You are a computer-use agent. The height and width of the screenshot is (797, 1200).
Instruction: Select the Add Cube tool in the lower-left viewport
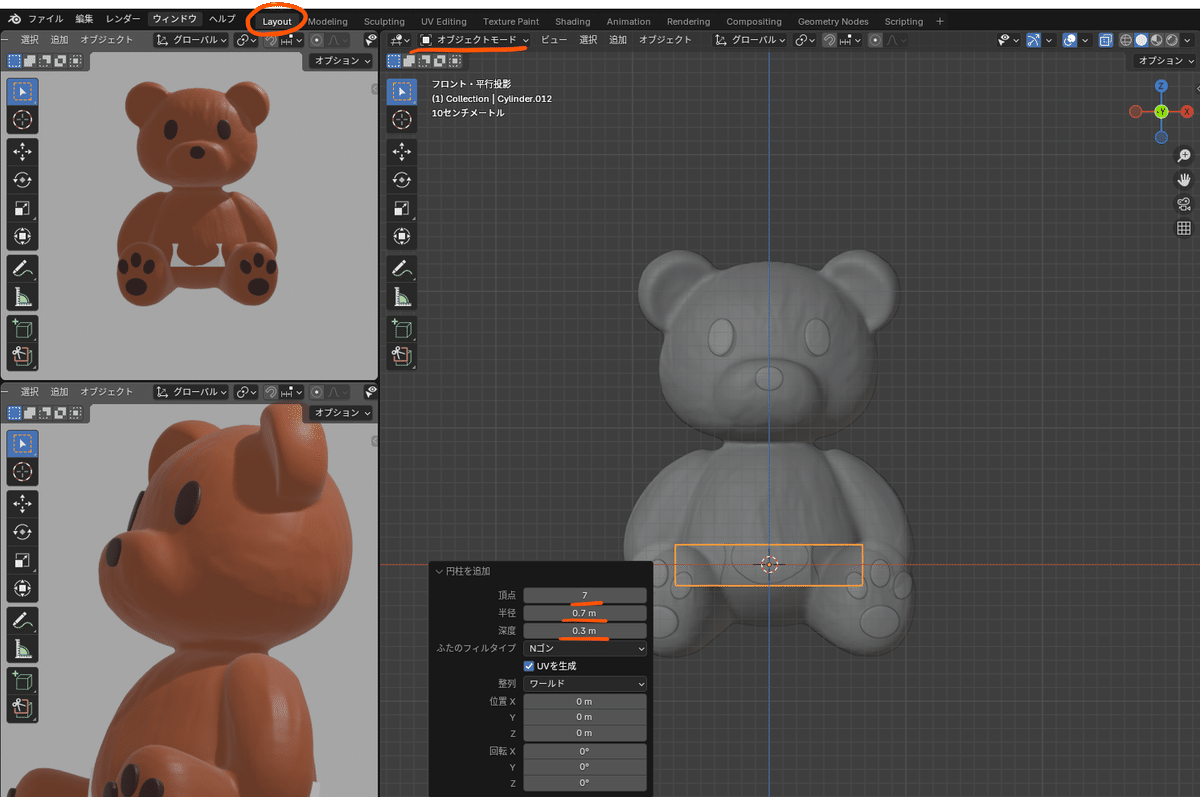pyautogui.click(x=22, y=680)
